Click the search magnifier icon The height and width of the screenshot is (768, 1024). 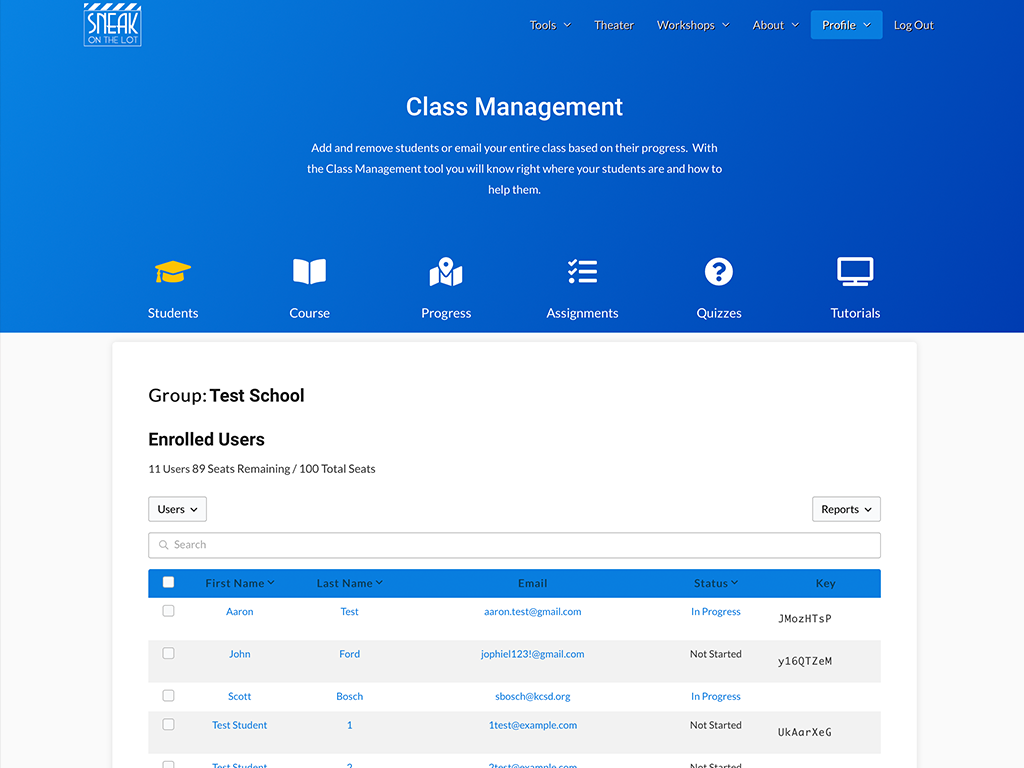164,545
